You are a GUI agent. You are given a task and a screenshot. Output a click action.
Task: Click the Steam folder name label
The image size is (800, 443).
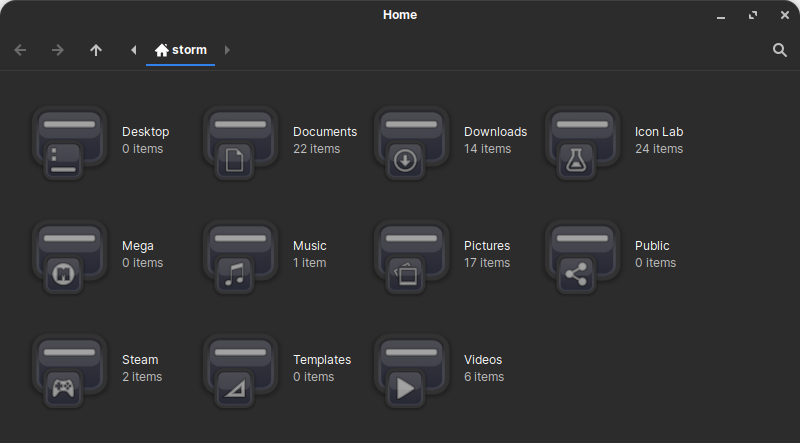(140, 360)
